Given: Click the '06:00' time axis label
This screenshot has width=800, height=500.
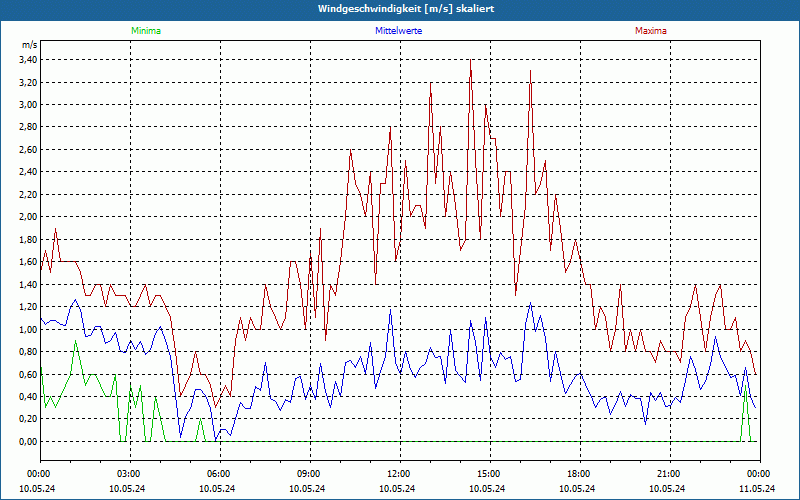Looking at the screenshot, I should click(220, 474).
